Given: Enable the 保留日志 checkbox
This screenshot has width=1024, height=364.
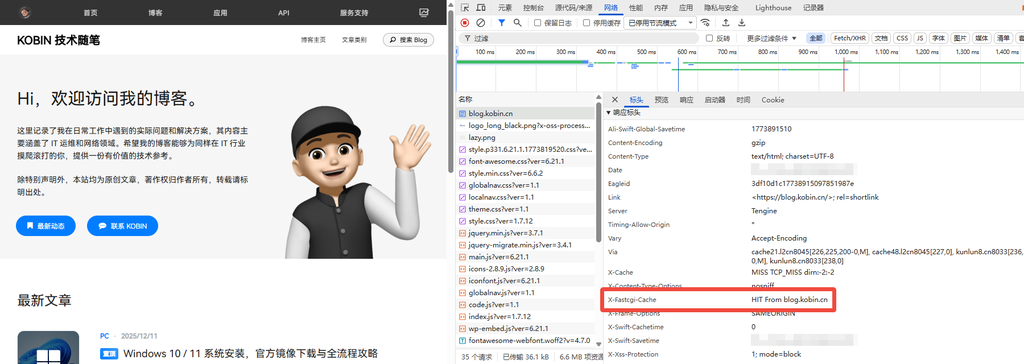Looking at the screenshot, I should 537,23.
